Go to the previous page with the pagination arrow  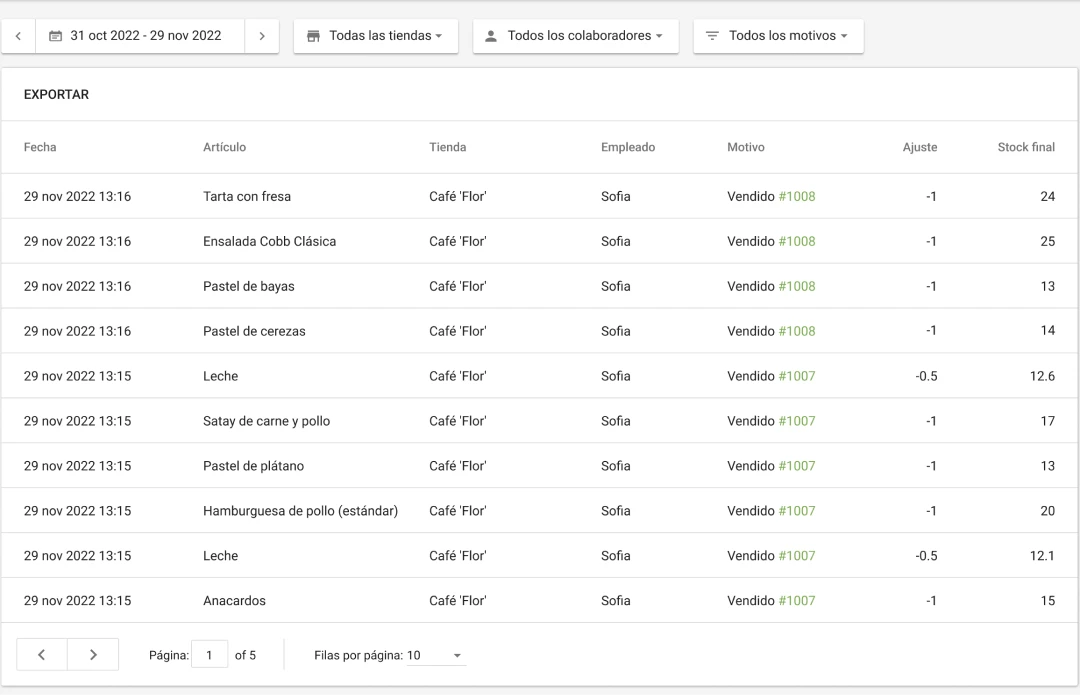tap(41, 654)
